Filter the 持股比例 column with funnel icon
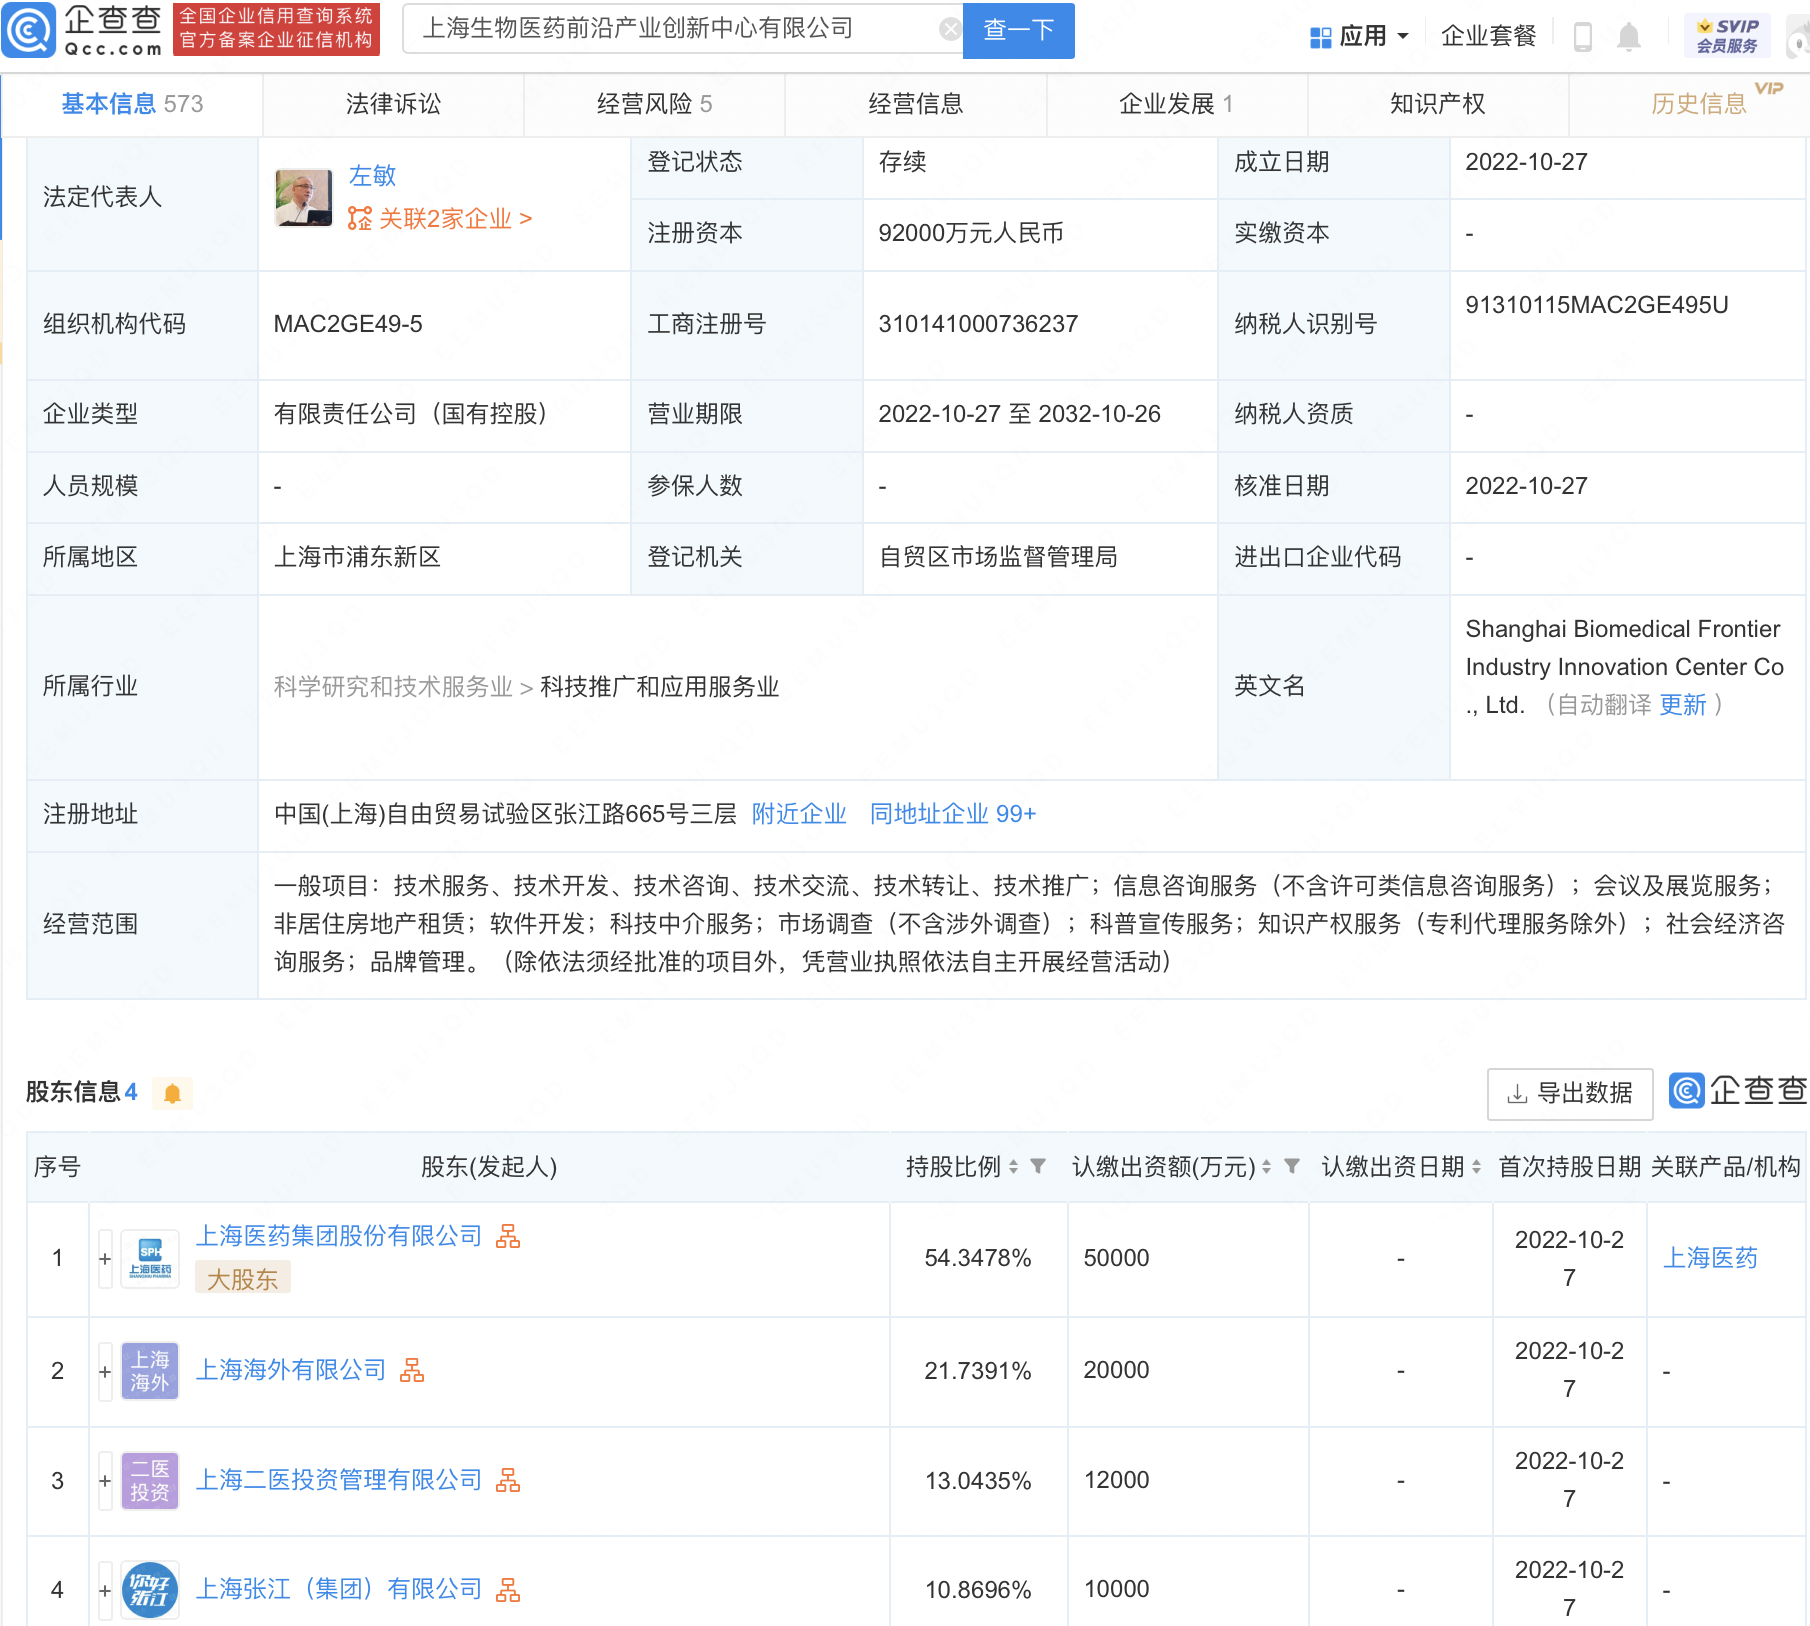Image resolution: width=1810 pixels, height=1626 pixels. pos(1038,1166)
